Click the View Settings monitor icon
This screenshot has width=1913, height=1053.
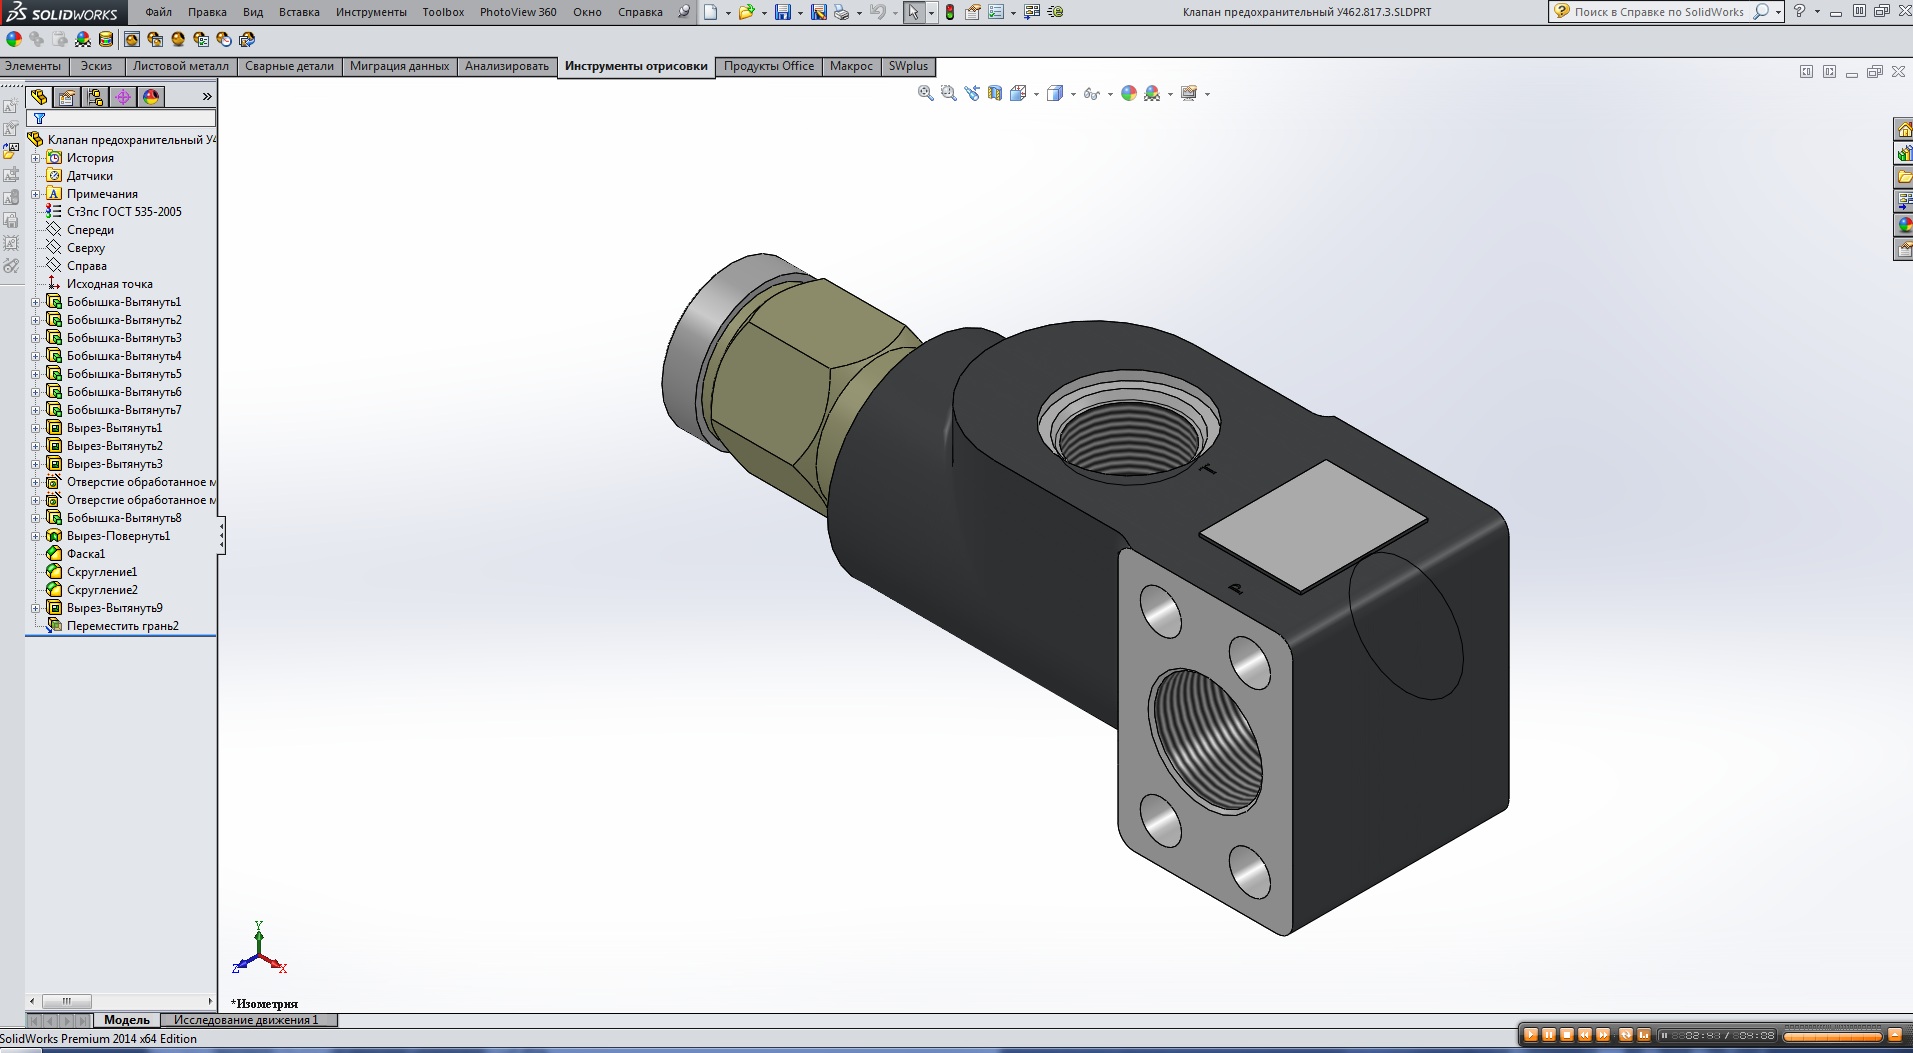pos(1189,93)
